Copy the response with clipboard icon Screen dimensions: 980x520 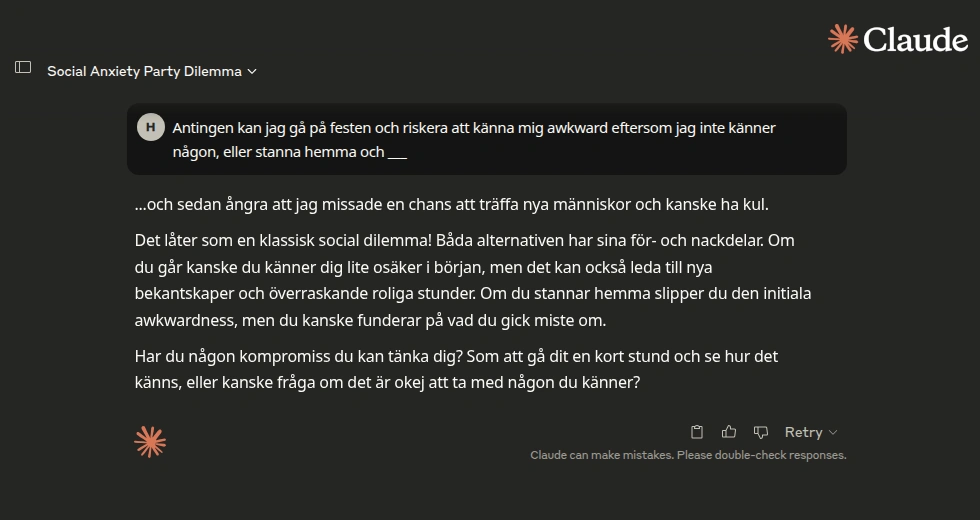(x=697, y=432)
